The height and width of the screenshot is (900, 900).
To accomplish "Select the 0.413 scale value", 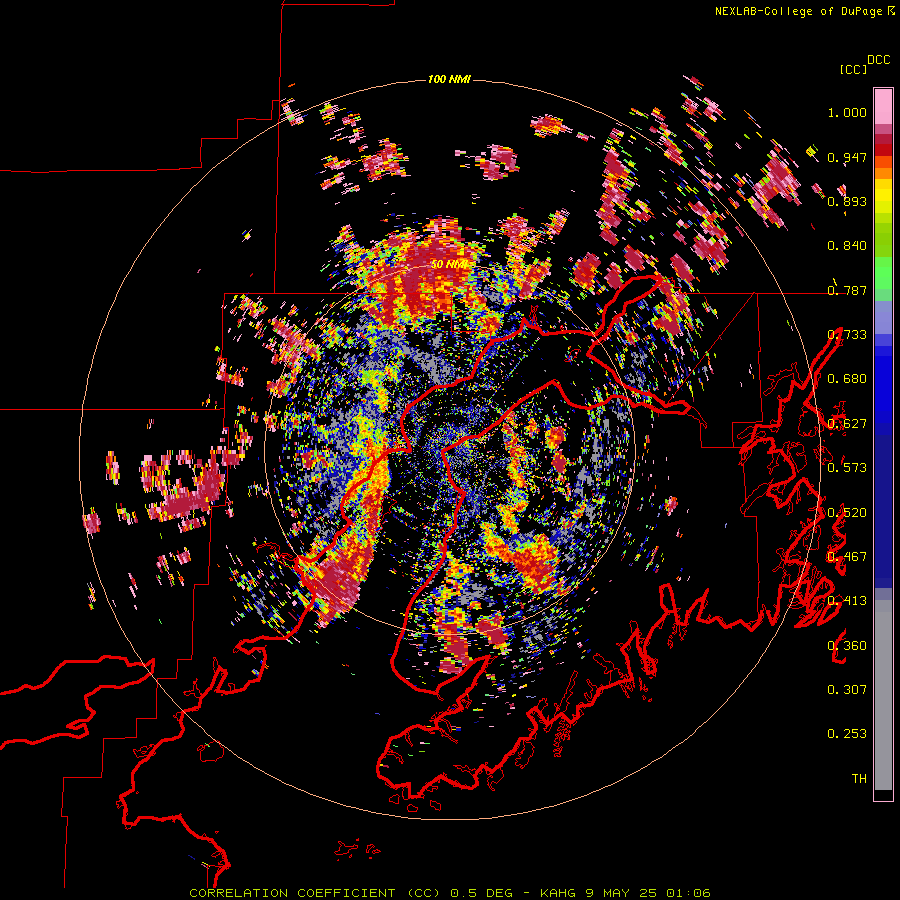I will tap(847, 601).
